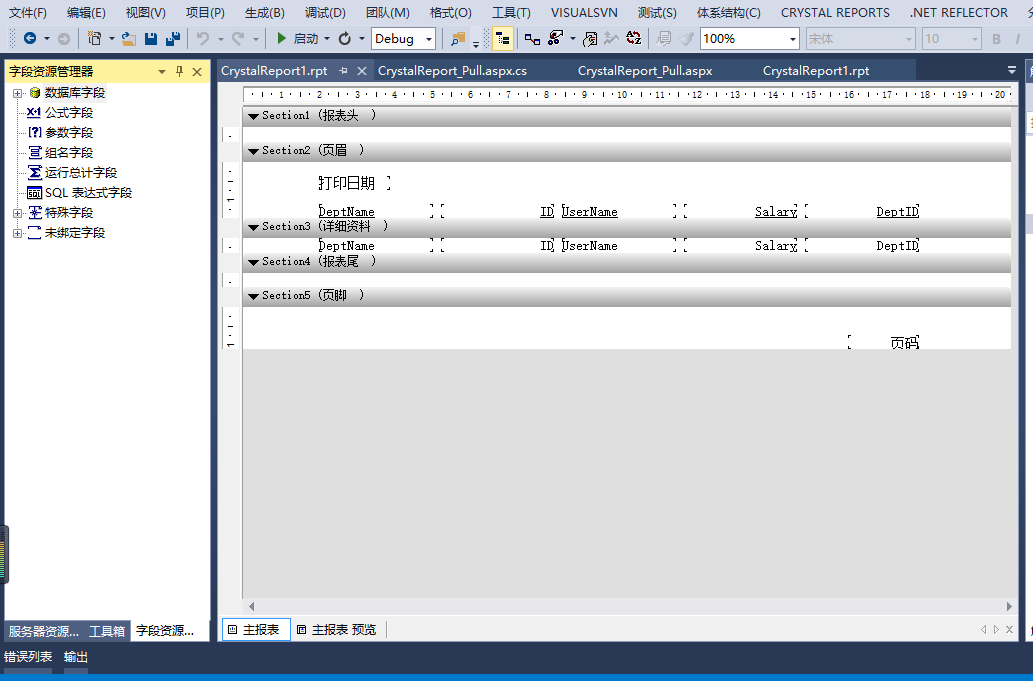The image size is (1033, 681).
Task: Collapse Section3 详细资料 triangle
Action: pos(253,227)
